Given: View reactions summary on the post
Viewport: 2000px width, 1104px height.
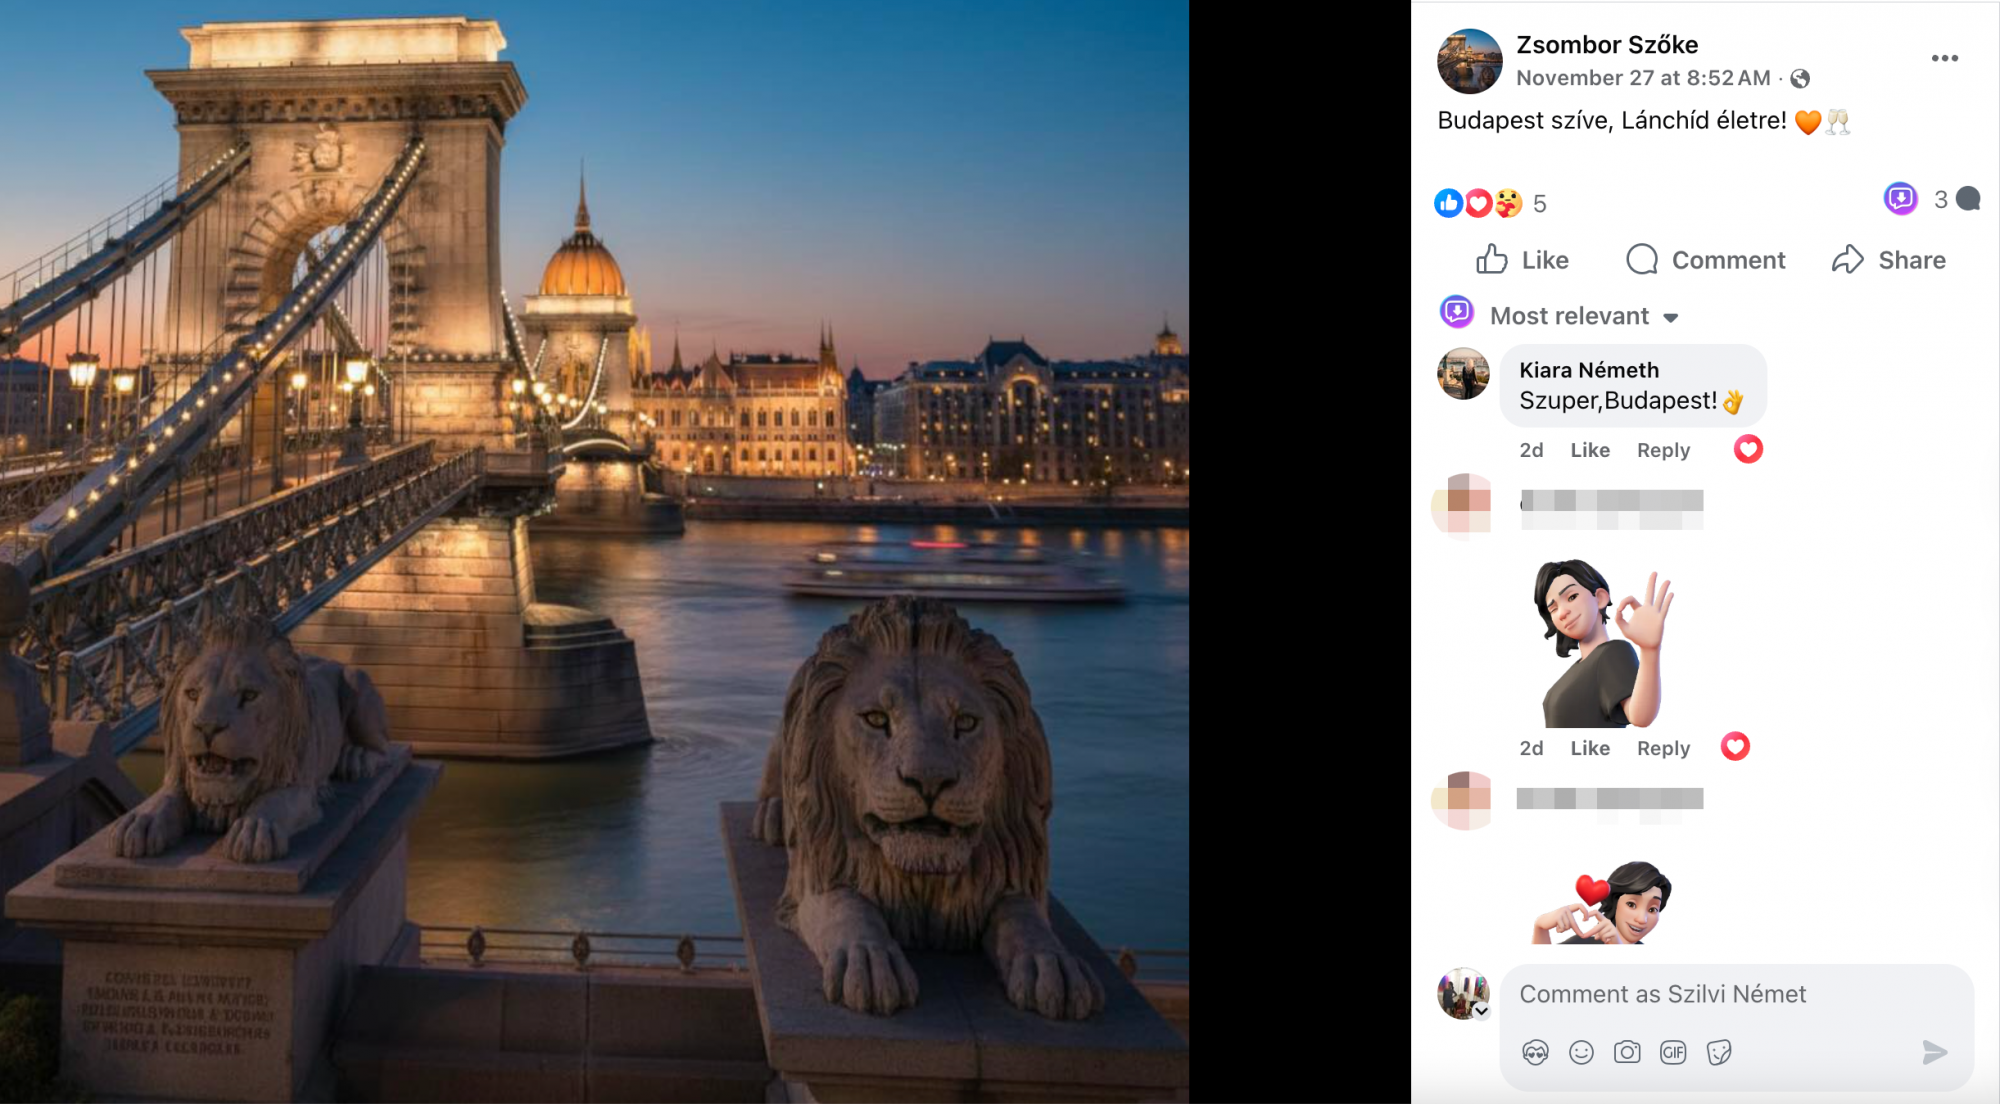Looking at the screenshot, I should click(x=1490, y=203).
